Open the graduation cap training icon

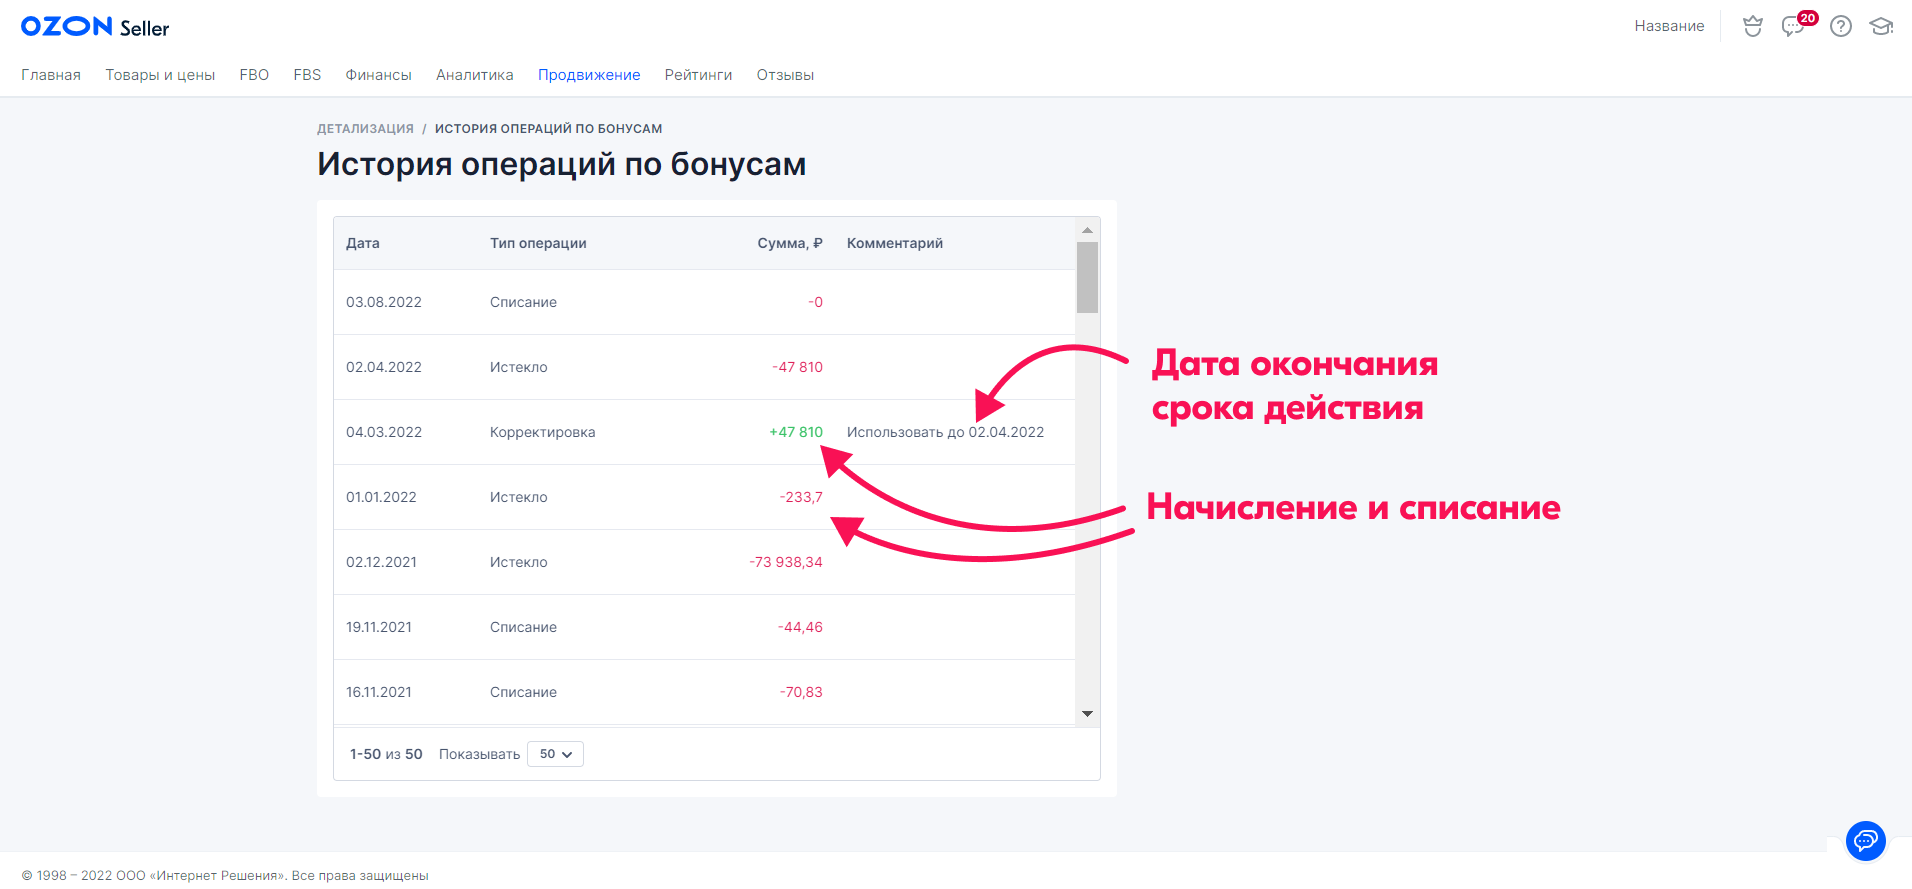[1881, 27]
